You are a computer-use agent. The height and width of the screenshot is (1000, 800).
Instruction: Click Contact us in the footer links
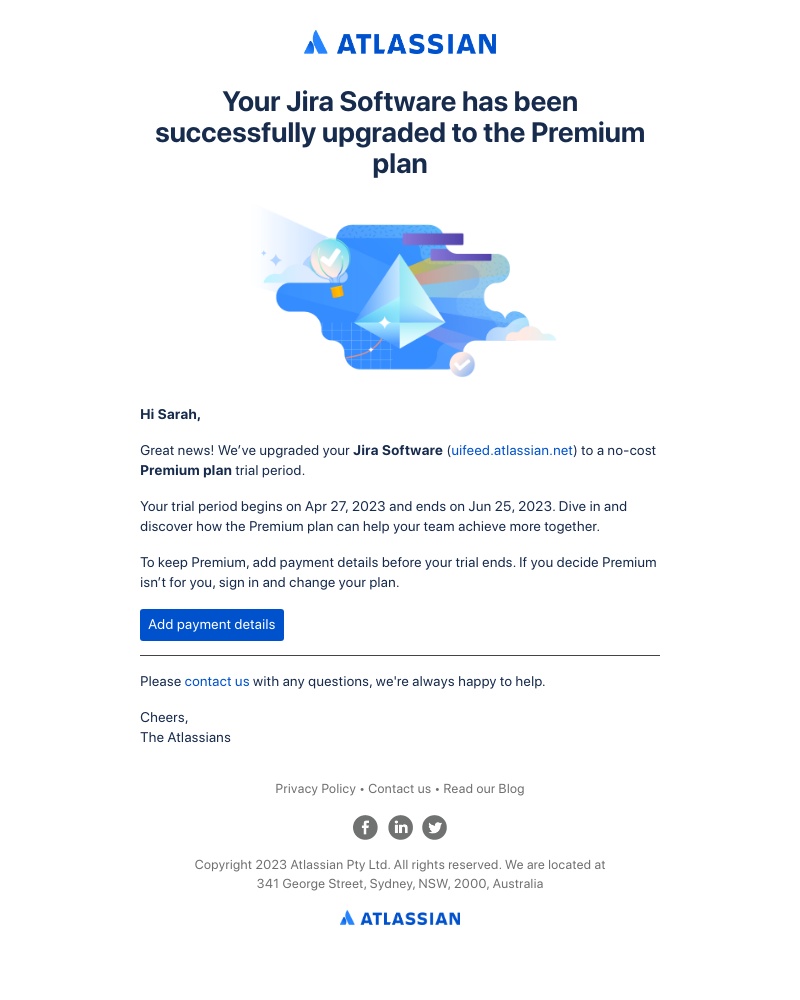(x=399, y=789)
